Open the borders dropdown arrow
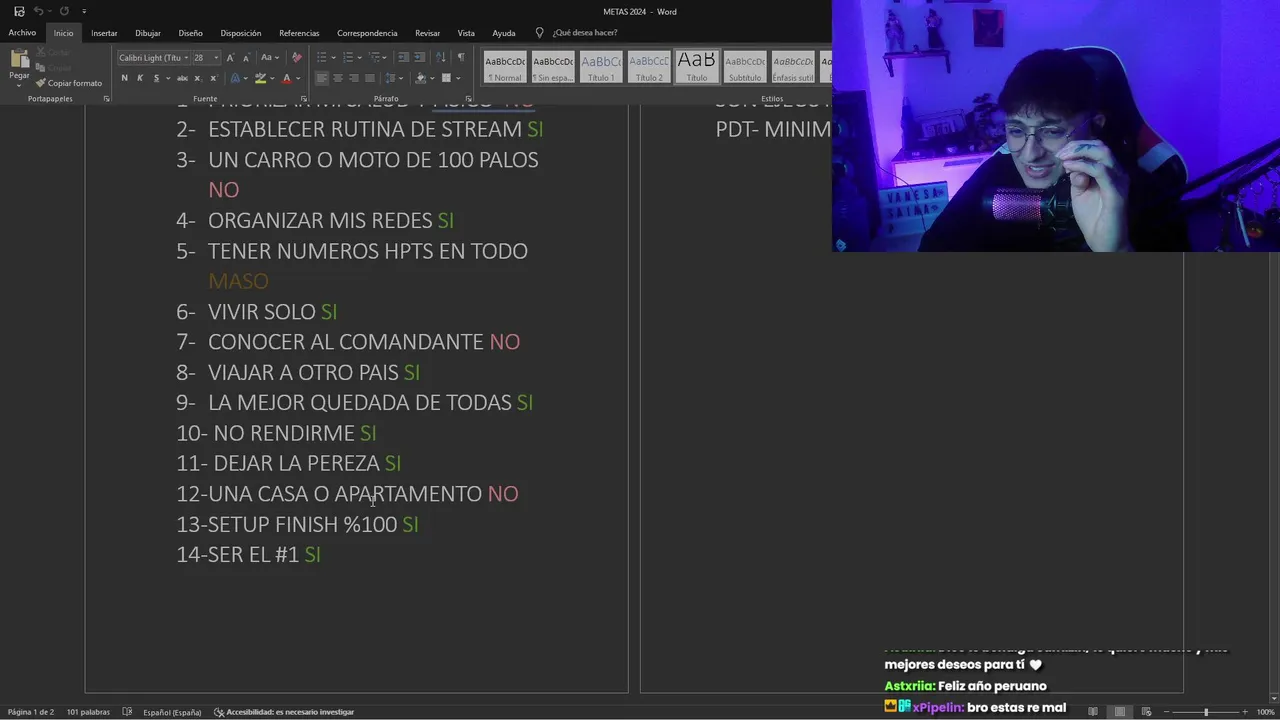The image size is (1280, 720). [458, 78]
